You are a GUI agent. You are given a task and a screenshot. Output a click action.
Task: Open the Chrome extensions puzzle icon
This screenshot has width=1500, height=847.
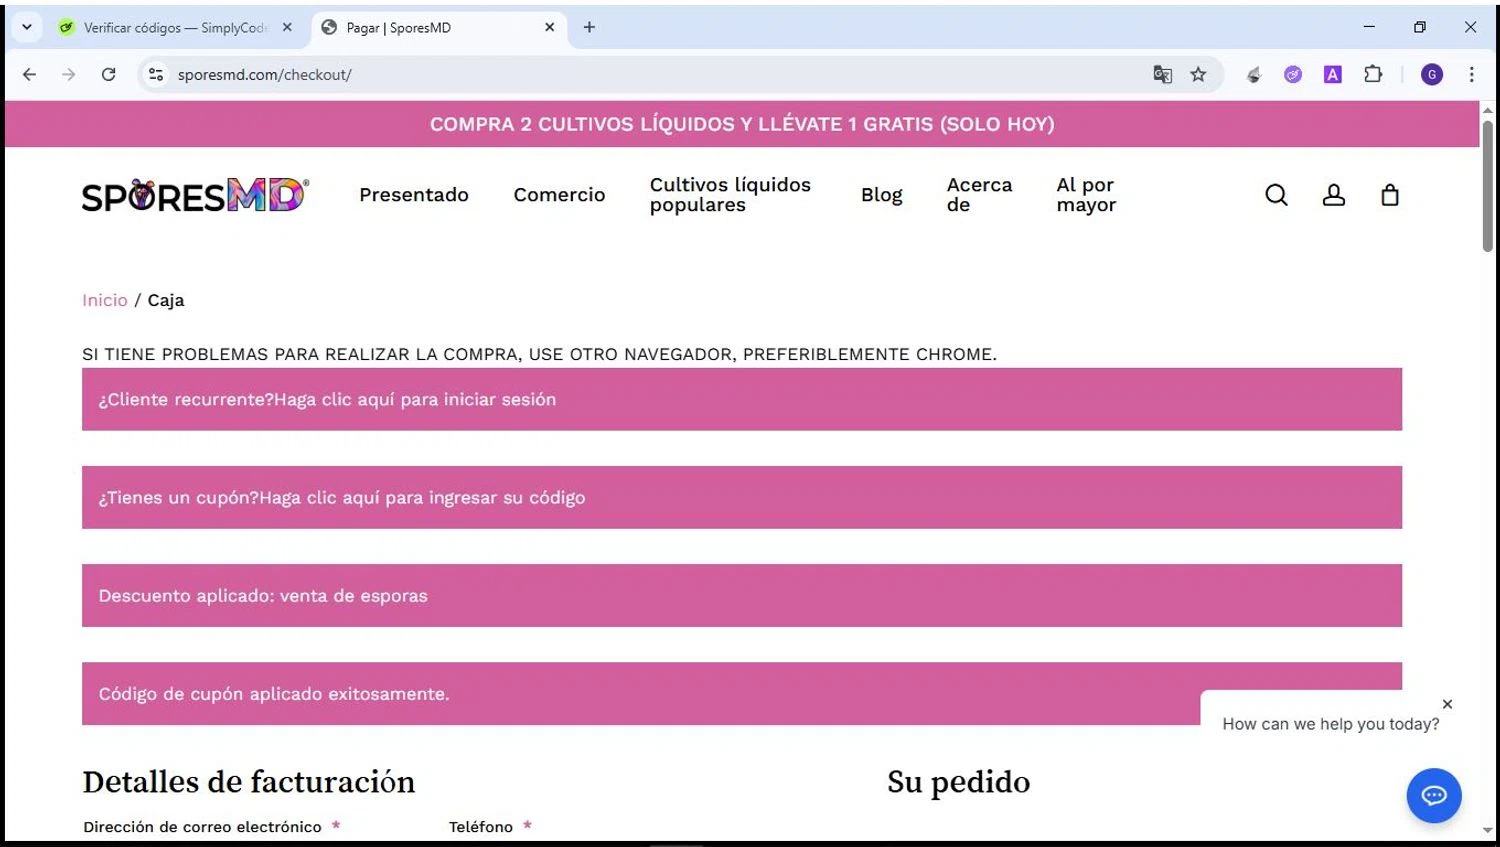(1373, 74)
